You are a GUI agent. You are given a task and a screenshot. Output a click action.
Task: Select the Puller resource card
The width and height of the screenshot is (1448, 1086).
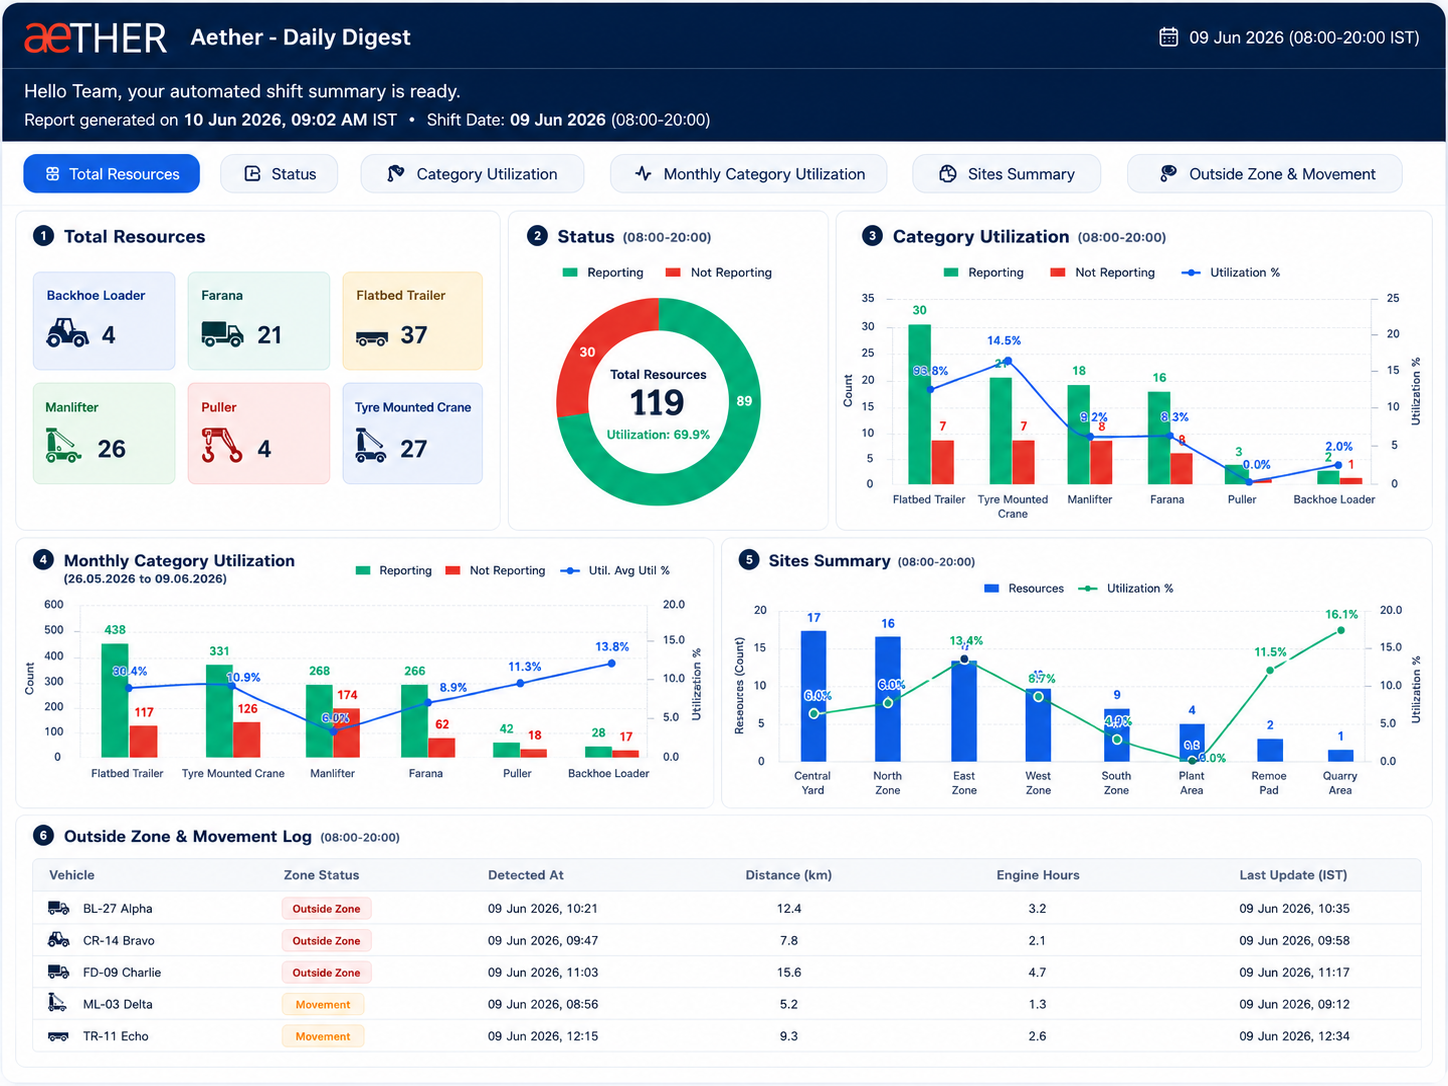[x=259, y=434]
